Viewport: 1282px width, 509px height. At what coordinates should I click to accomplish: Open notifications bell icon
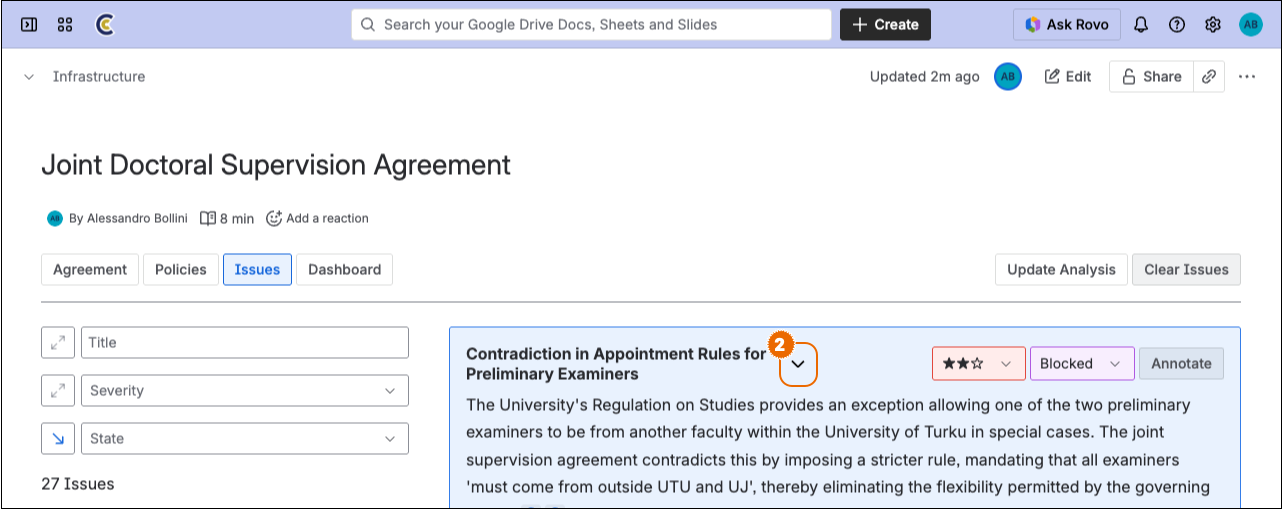(x=1141, y=24)
